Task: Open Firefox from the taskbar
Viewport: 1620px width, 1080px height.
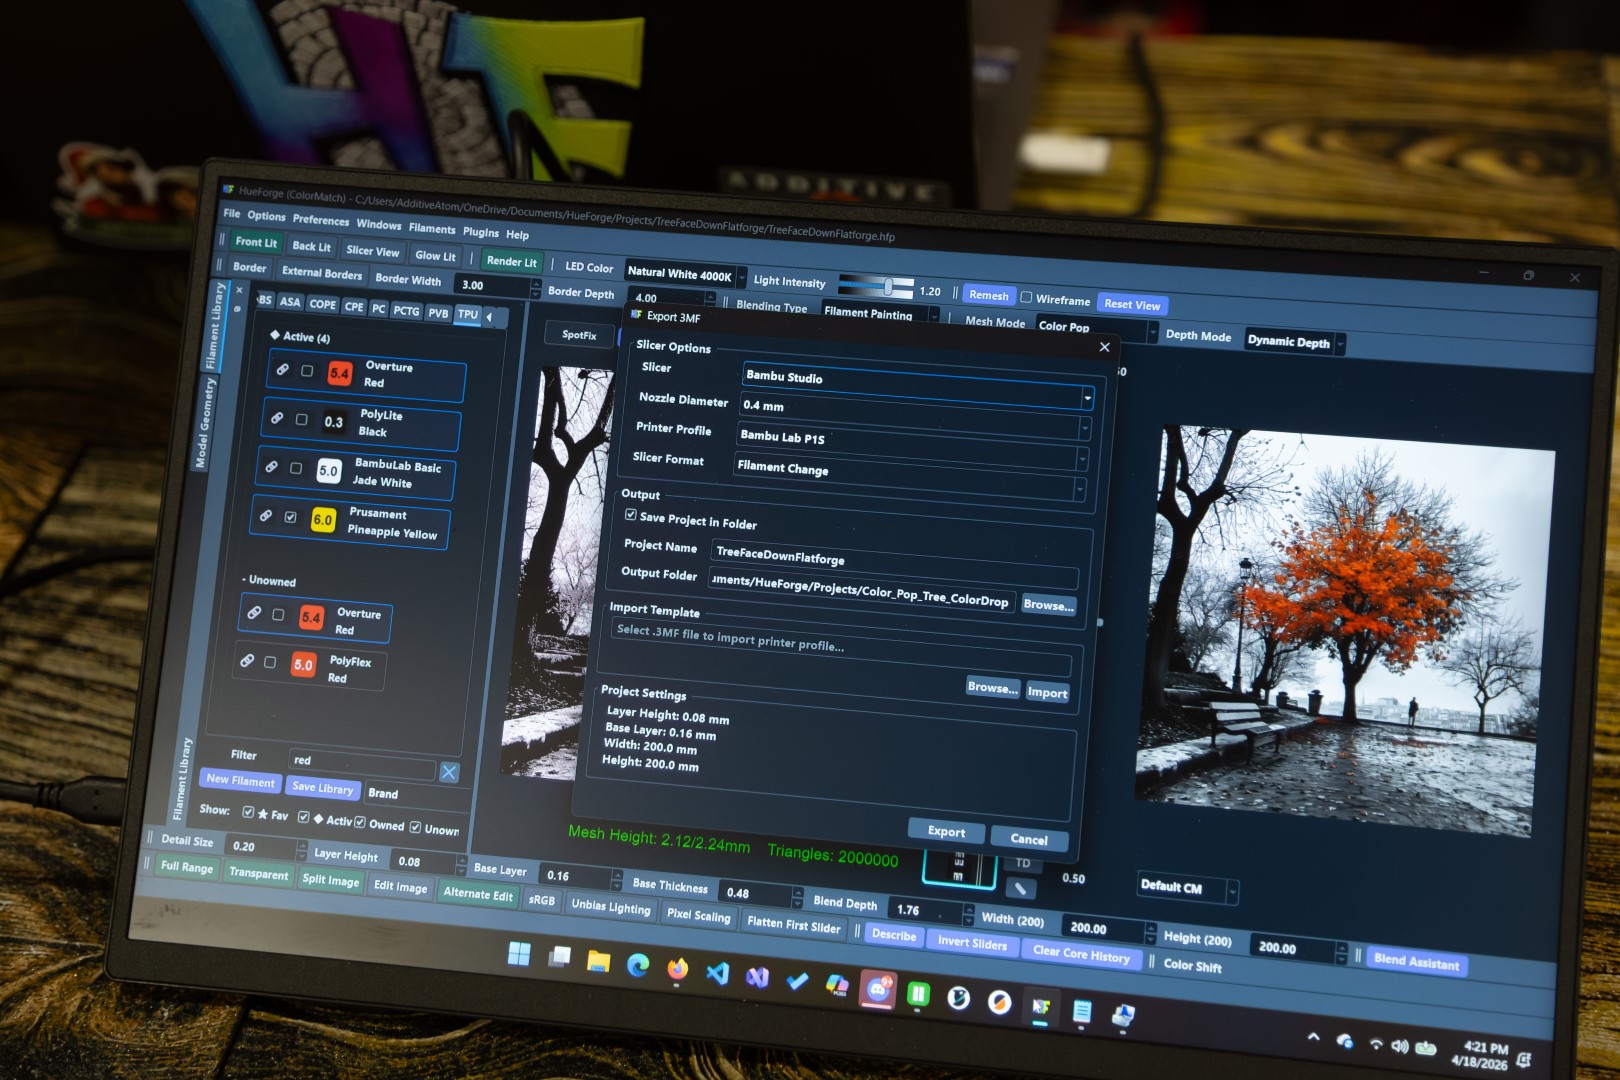Action: pyautogui.click(x=677, y=968)
